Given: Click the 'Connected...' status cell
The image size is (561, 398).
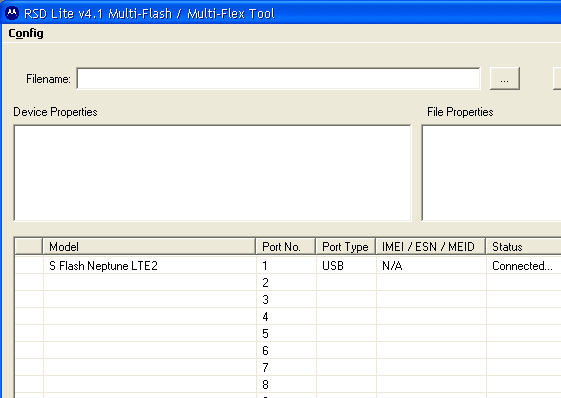Looking at the screenshot, I should 524,266.
